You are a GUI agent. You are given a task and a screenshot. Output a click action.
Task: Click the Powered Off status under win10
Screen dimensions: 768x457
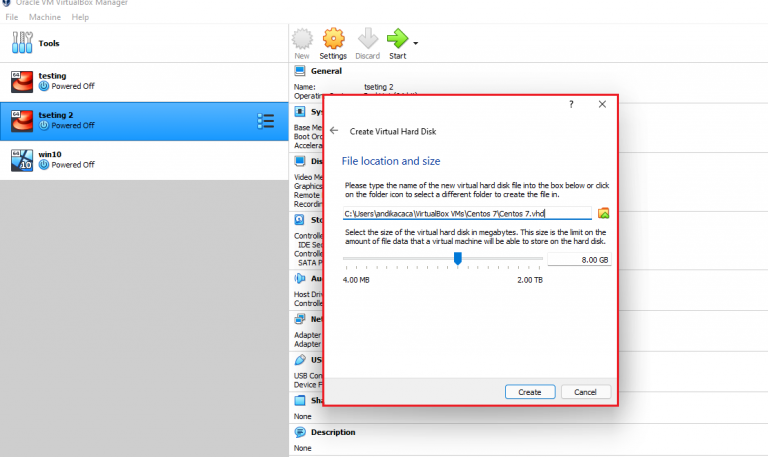pos(73,165)
